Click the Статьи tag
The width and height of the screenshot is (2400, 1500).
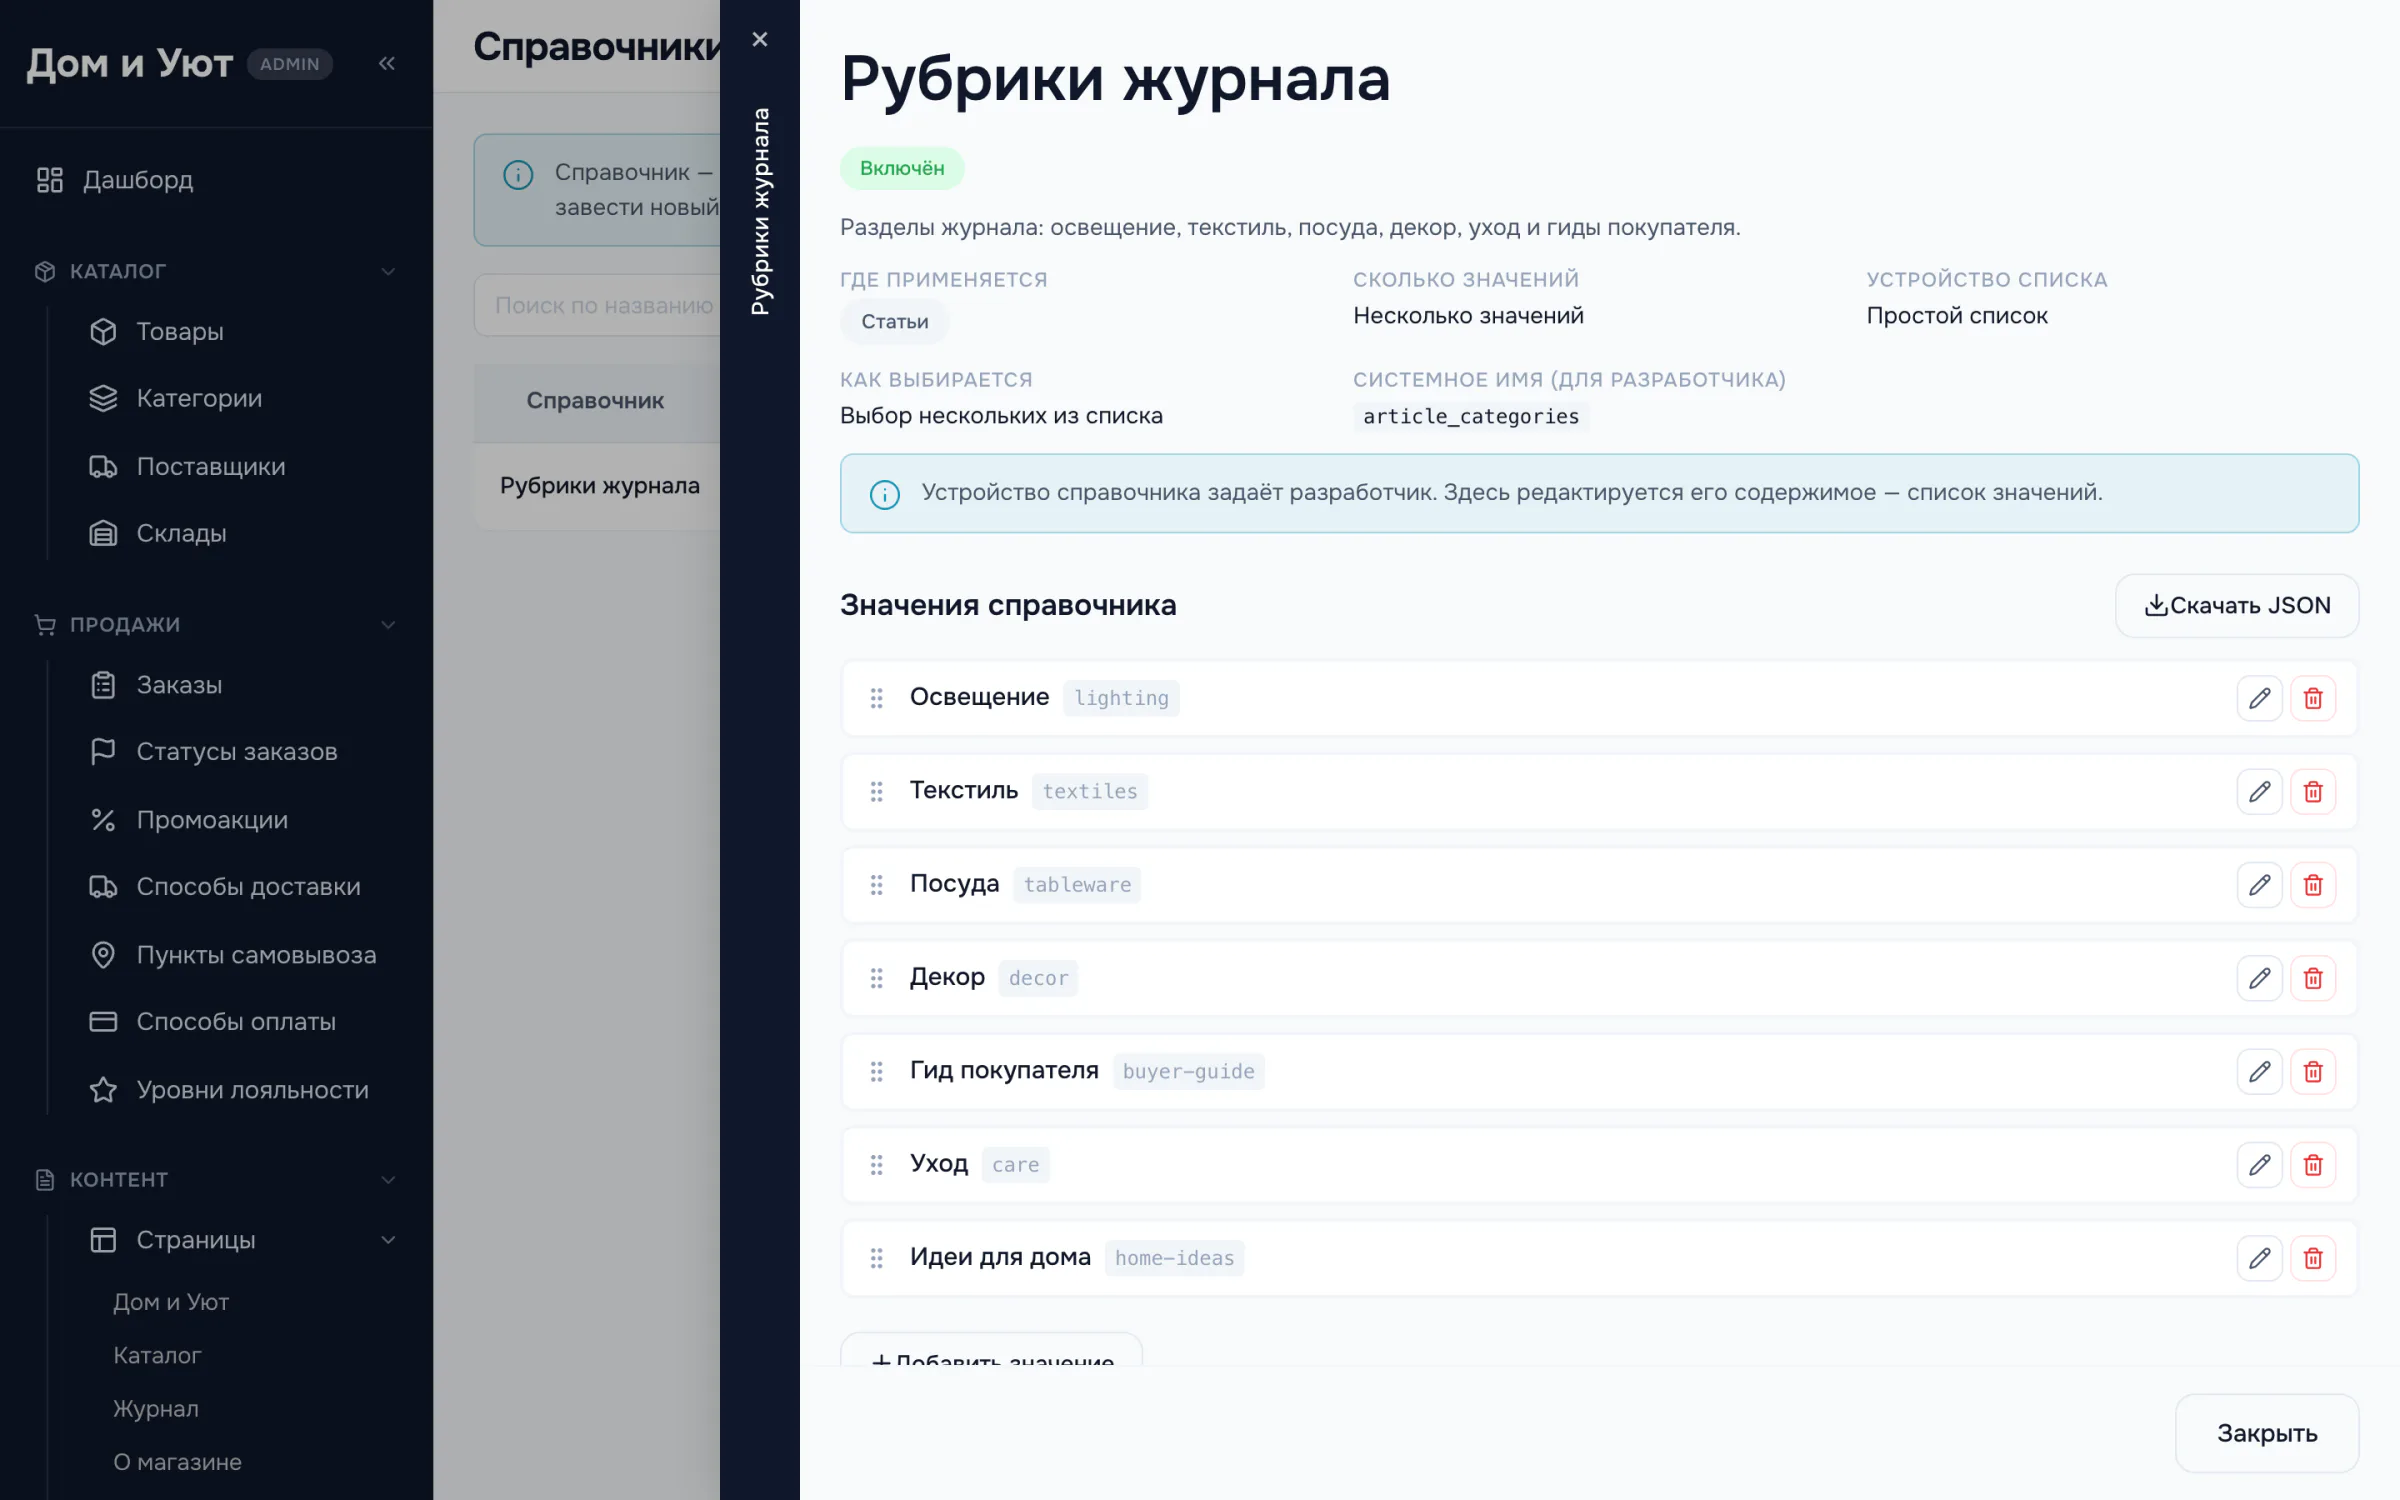(x=895, y=322)
